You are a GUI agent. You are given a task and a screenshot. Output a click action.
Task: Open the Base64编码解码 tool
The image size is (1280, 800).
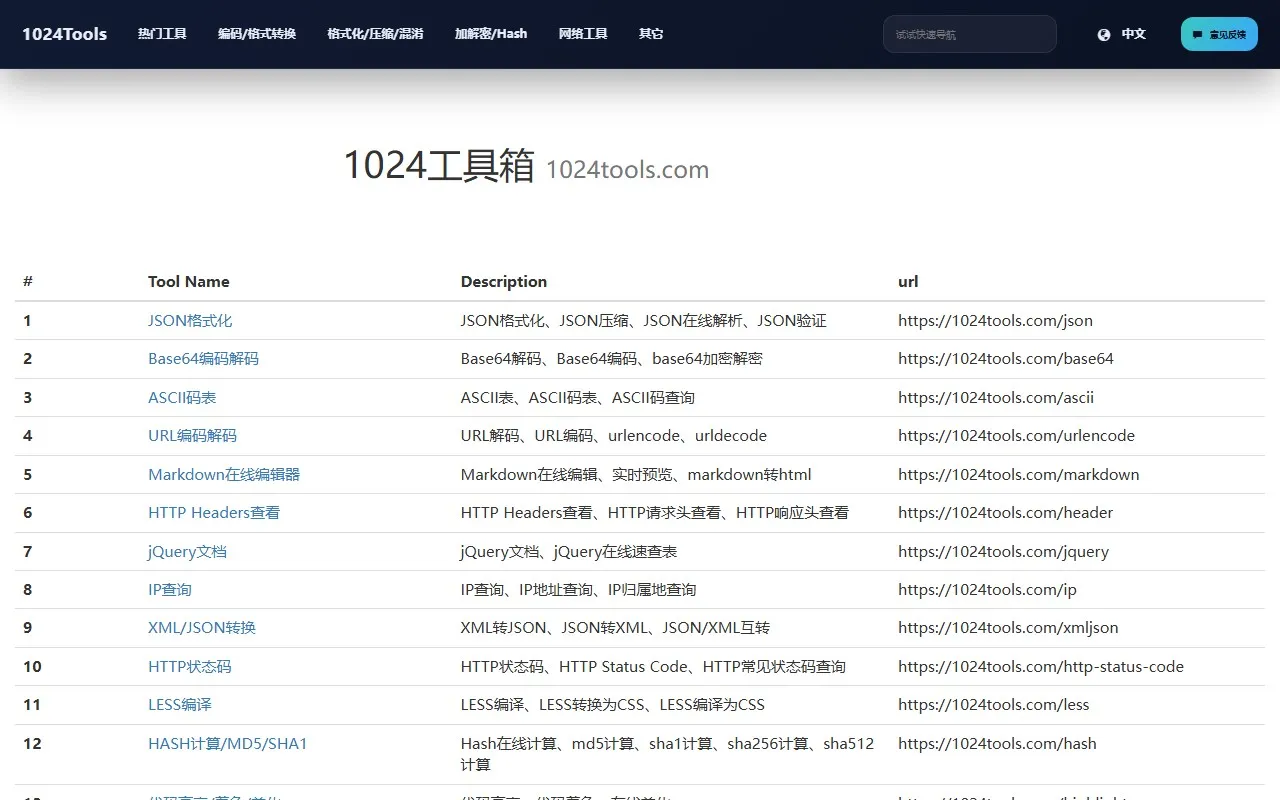coord(203,358)
